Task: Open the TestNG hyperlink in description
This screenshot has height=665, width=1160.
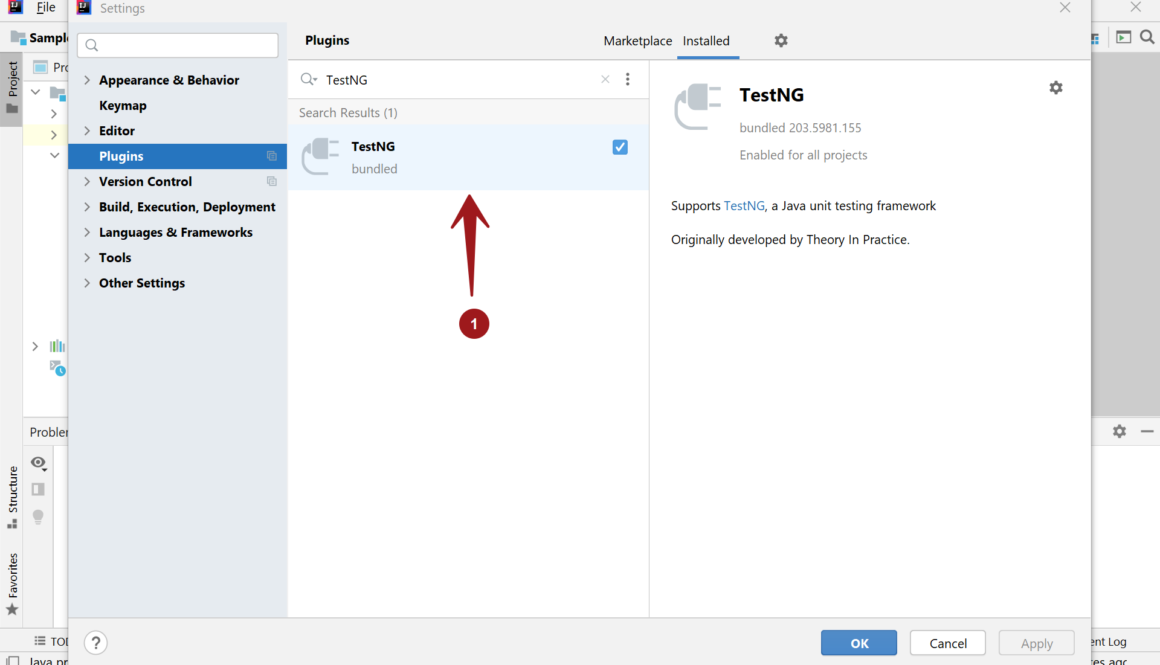Action: pyautogui.click(x=744, y=206)
